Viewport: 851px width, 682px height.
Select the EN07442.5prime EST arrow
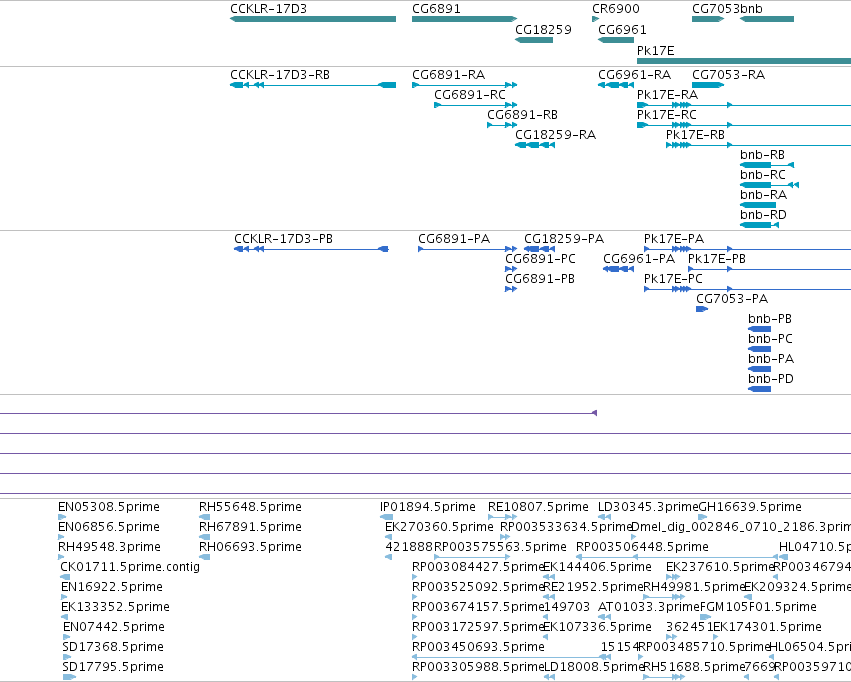pyautogui.click(x=66, y=637)
